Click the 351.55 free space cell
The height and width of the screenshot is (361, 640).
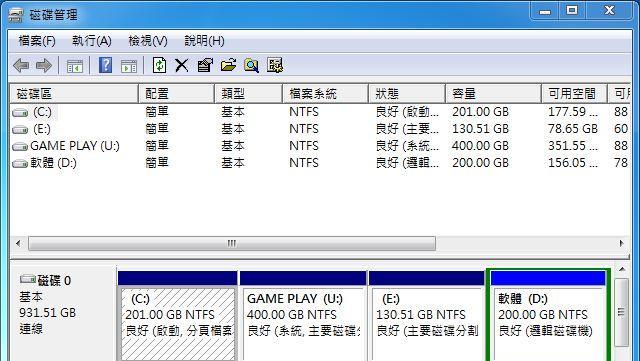[x=573, y=146]
